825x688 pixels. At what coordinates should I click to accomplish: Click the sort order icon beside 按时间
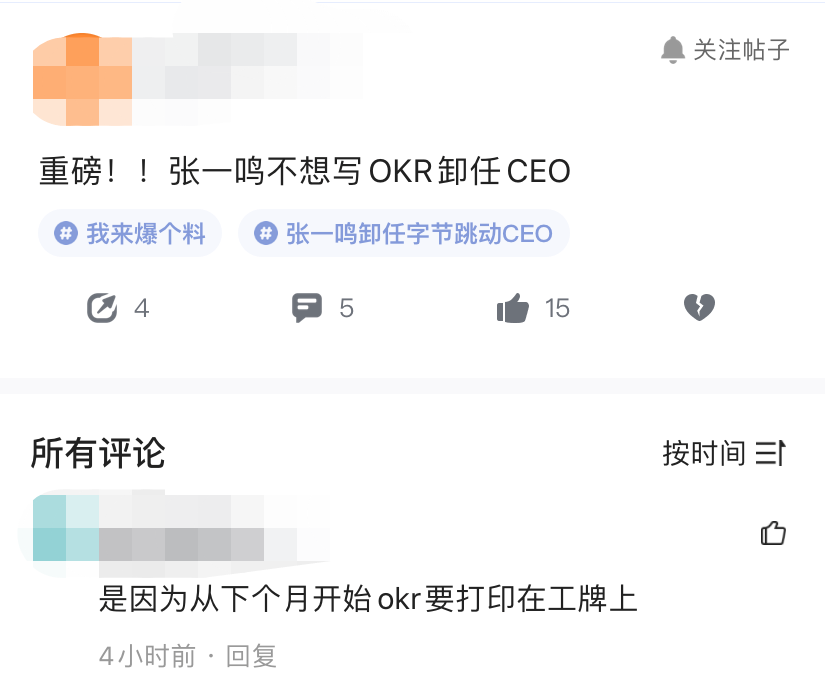(770, 453)
